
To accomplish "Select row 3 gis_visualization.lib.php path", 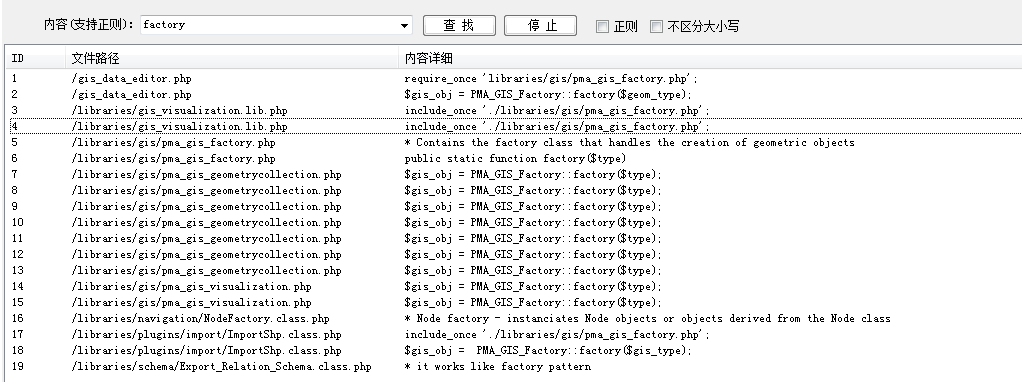I will (x=179, y=111).
